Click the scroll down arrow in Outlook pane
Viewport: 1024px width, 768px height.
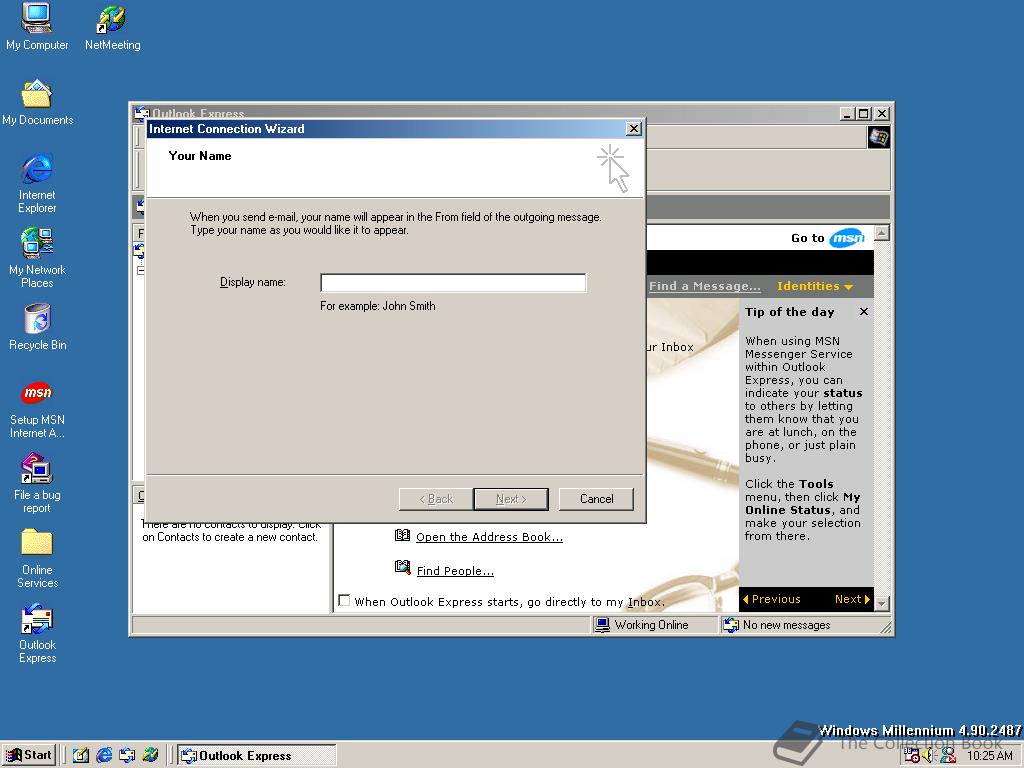[x=882, y=603]
